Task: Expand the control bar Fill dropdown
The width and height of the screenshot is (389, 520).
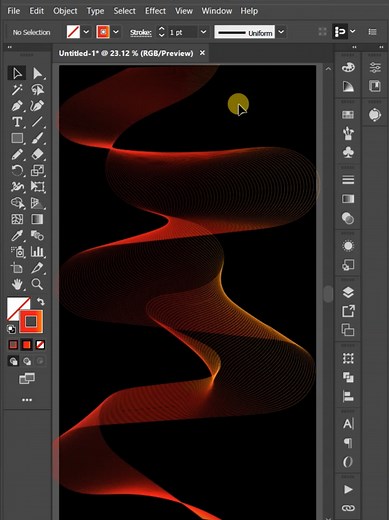Action: (x=86, y=32)
